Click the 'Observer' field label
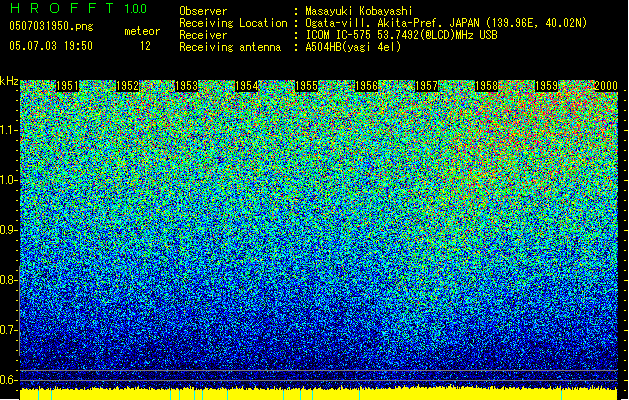 (x=203, y=11)
